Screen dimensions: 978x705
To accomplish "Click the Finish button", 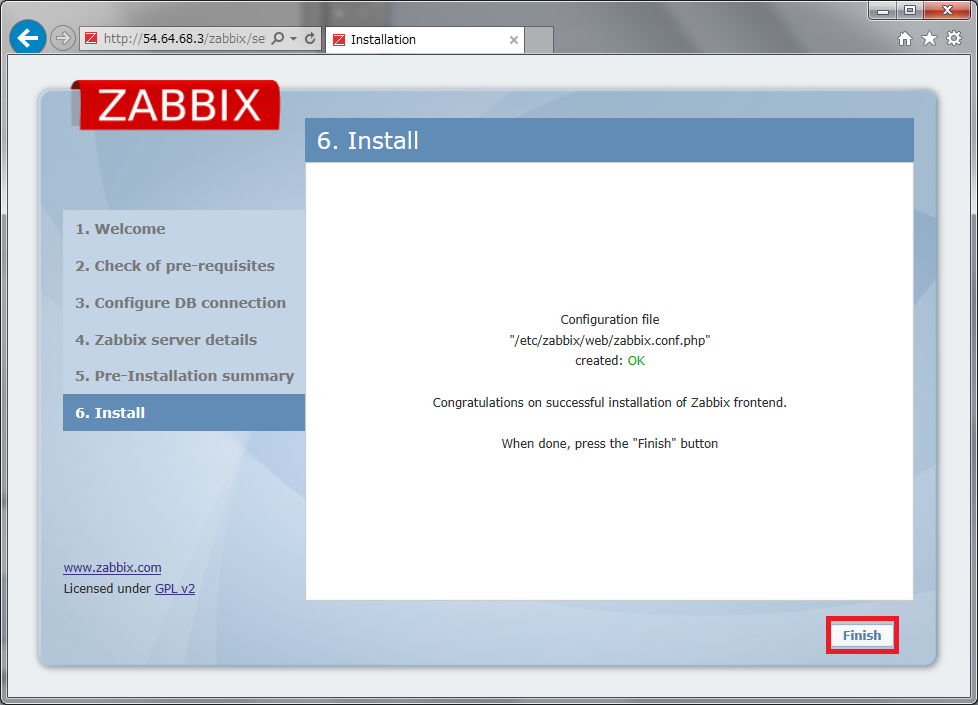I will [862, 635].
